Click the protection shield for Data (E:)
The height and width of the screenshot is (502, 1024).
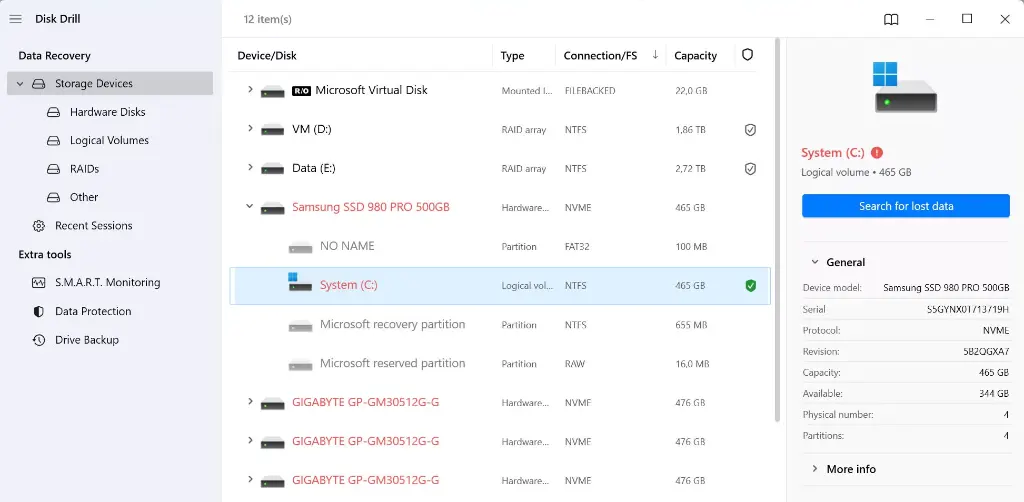(750, 169)
